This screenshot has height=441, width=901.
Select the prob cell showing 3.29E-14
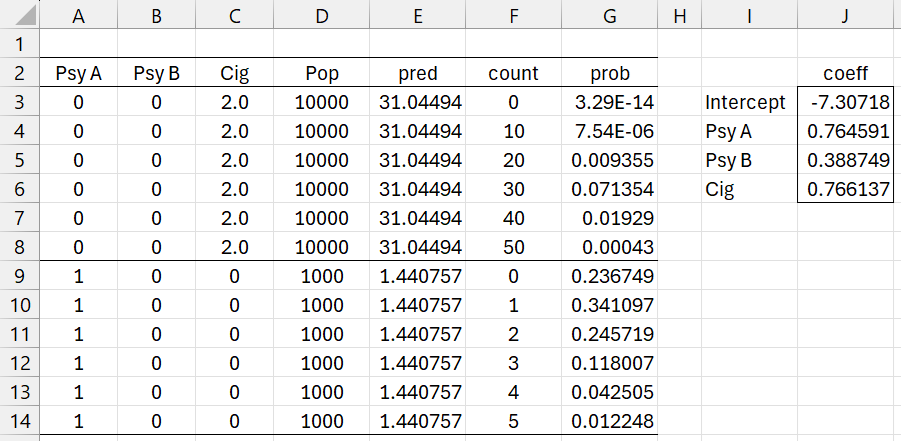(x=609, y=102)
